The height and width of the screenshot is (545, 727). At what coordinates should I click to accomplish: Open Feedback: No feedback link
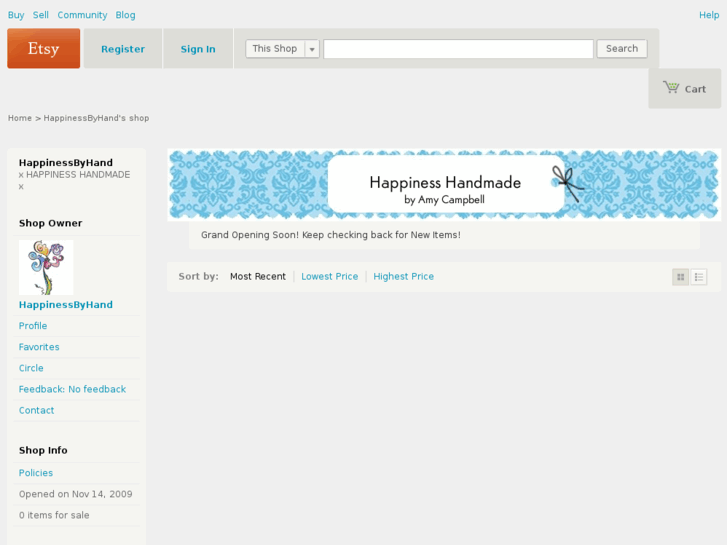click(x=72, y=389)
